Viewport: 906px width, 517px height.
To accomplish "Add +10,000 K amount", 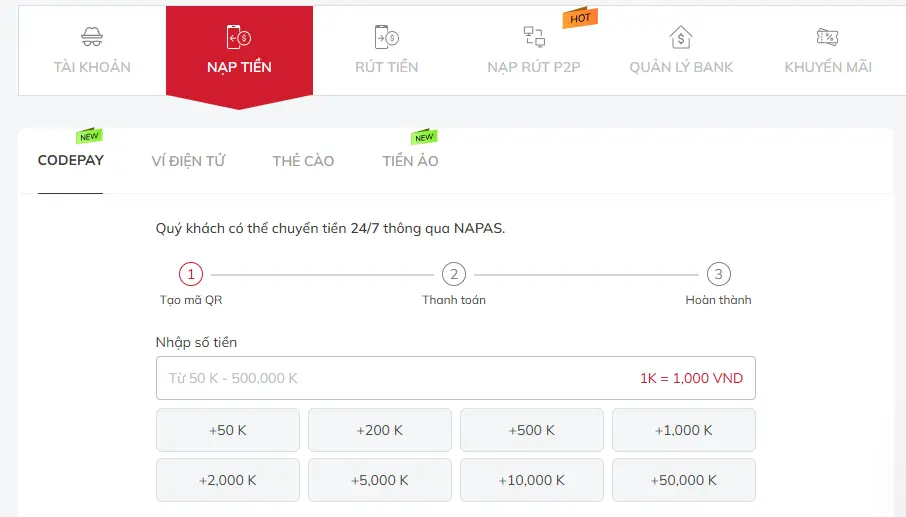I will 532,480.
